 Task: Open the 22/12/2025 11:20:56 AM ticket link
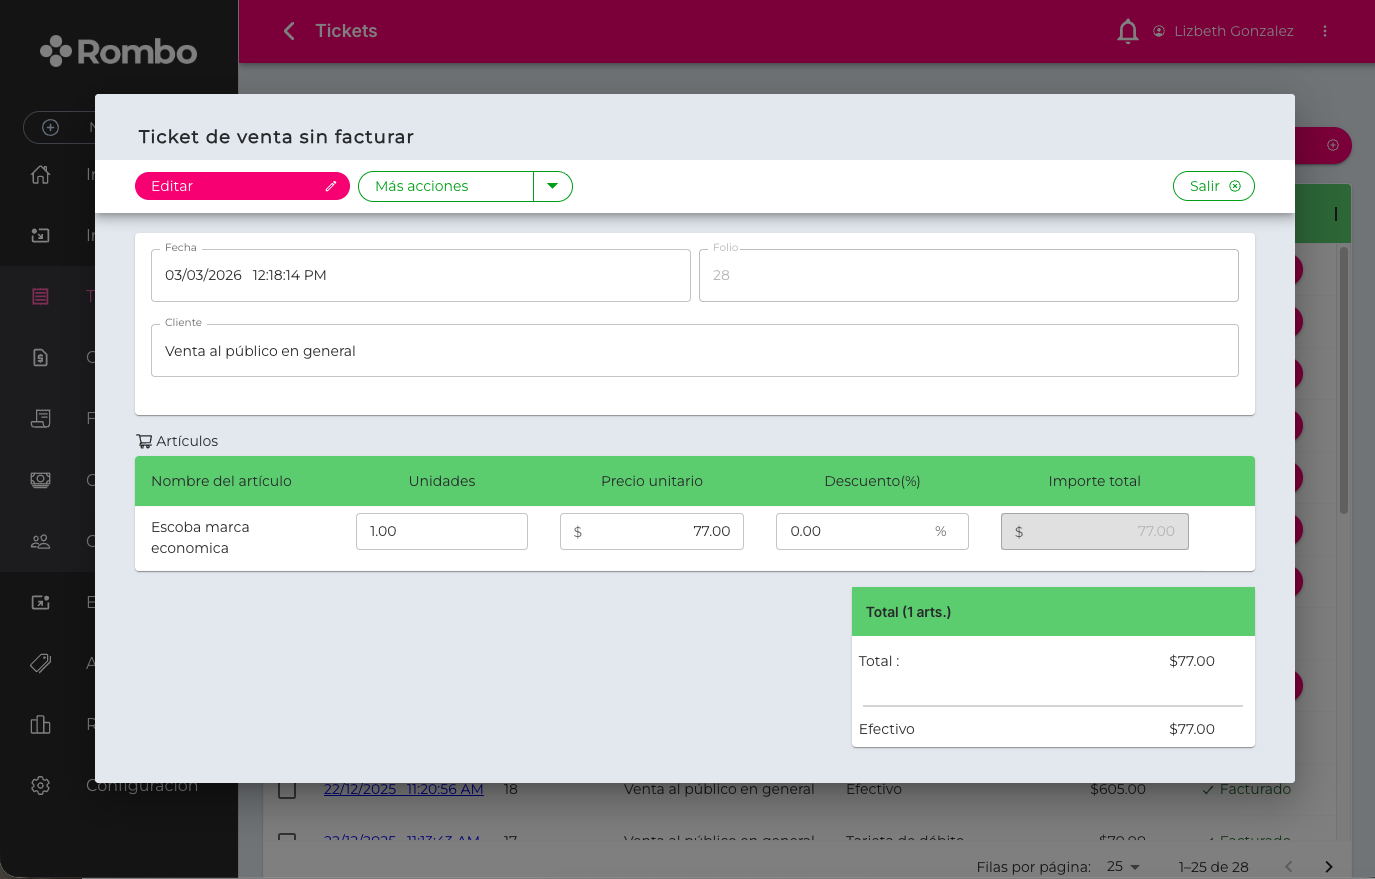pos(403,789)
